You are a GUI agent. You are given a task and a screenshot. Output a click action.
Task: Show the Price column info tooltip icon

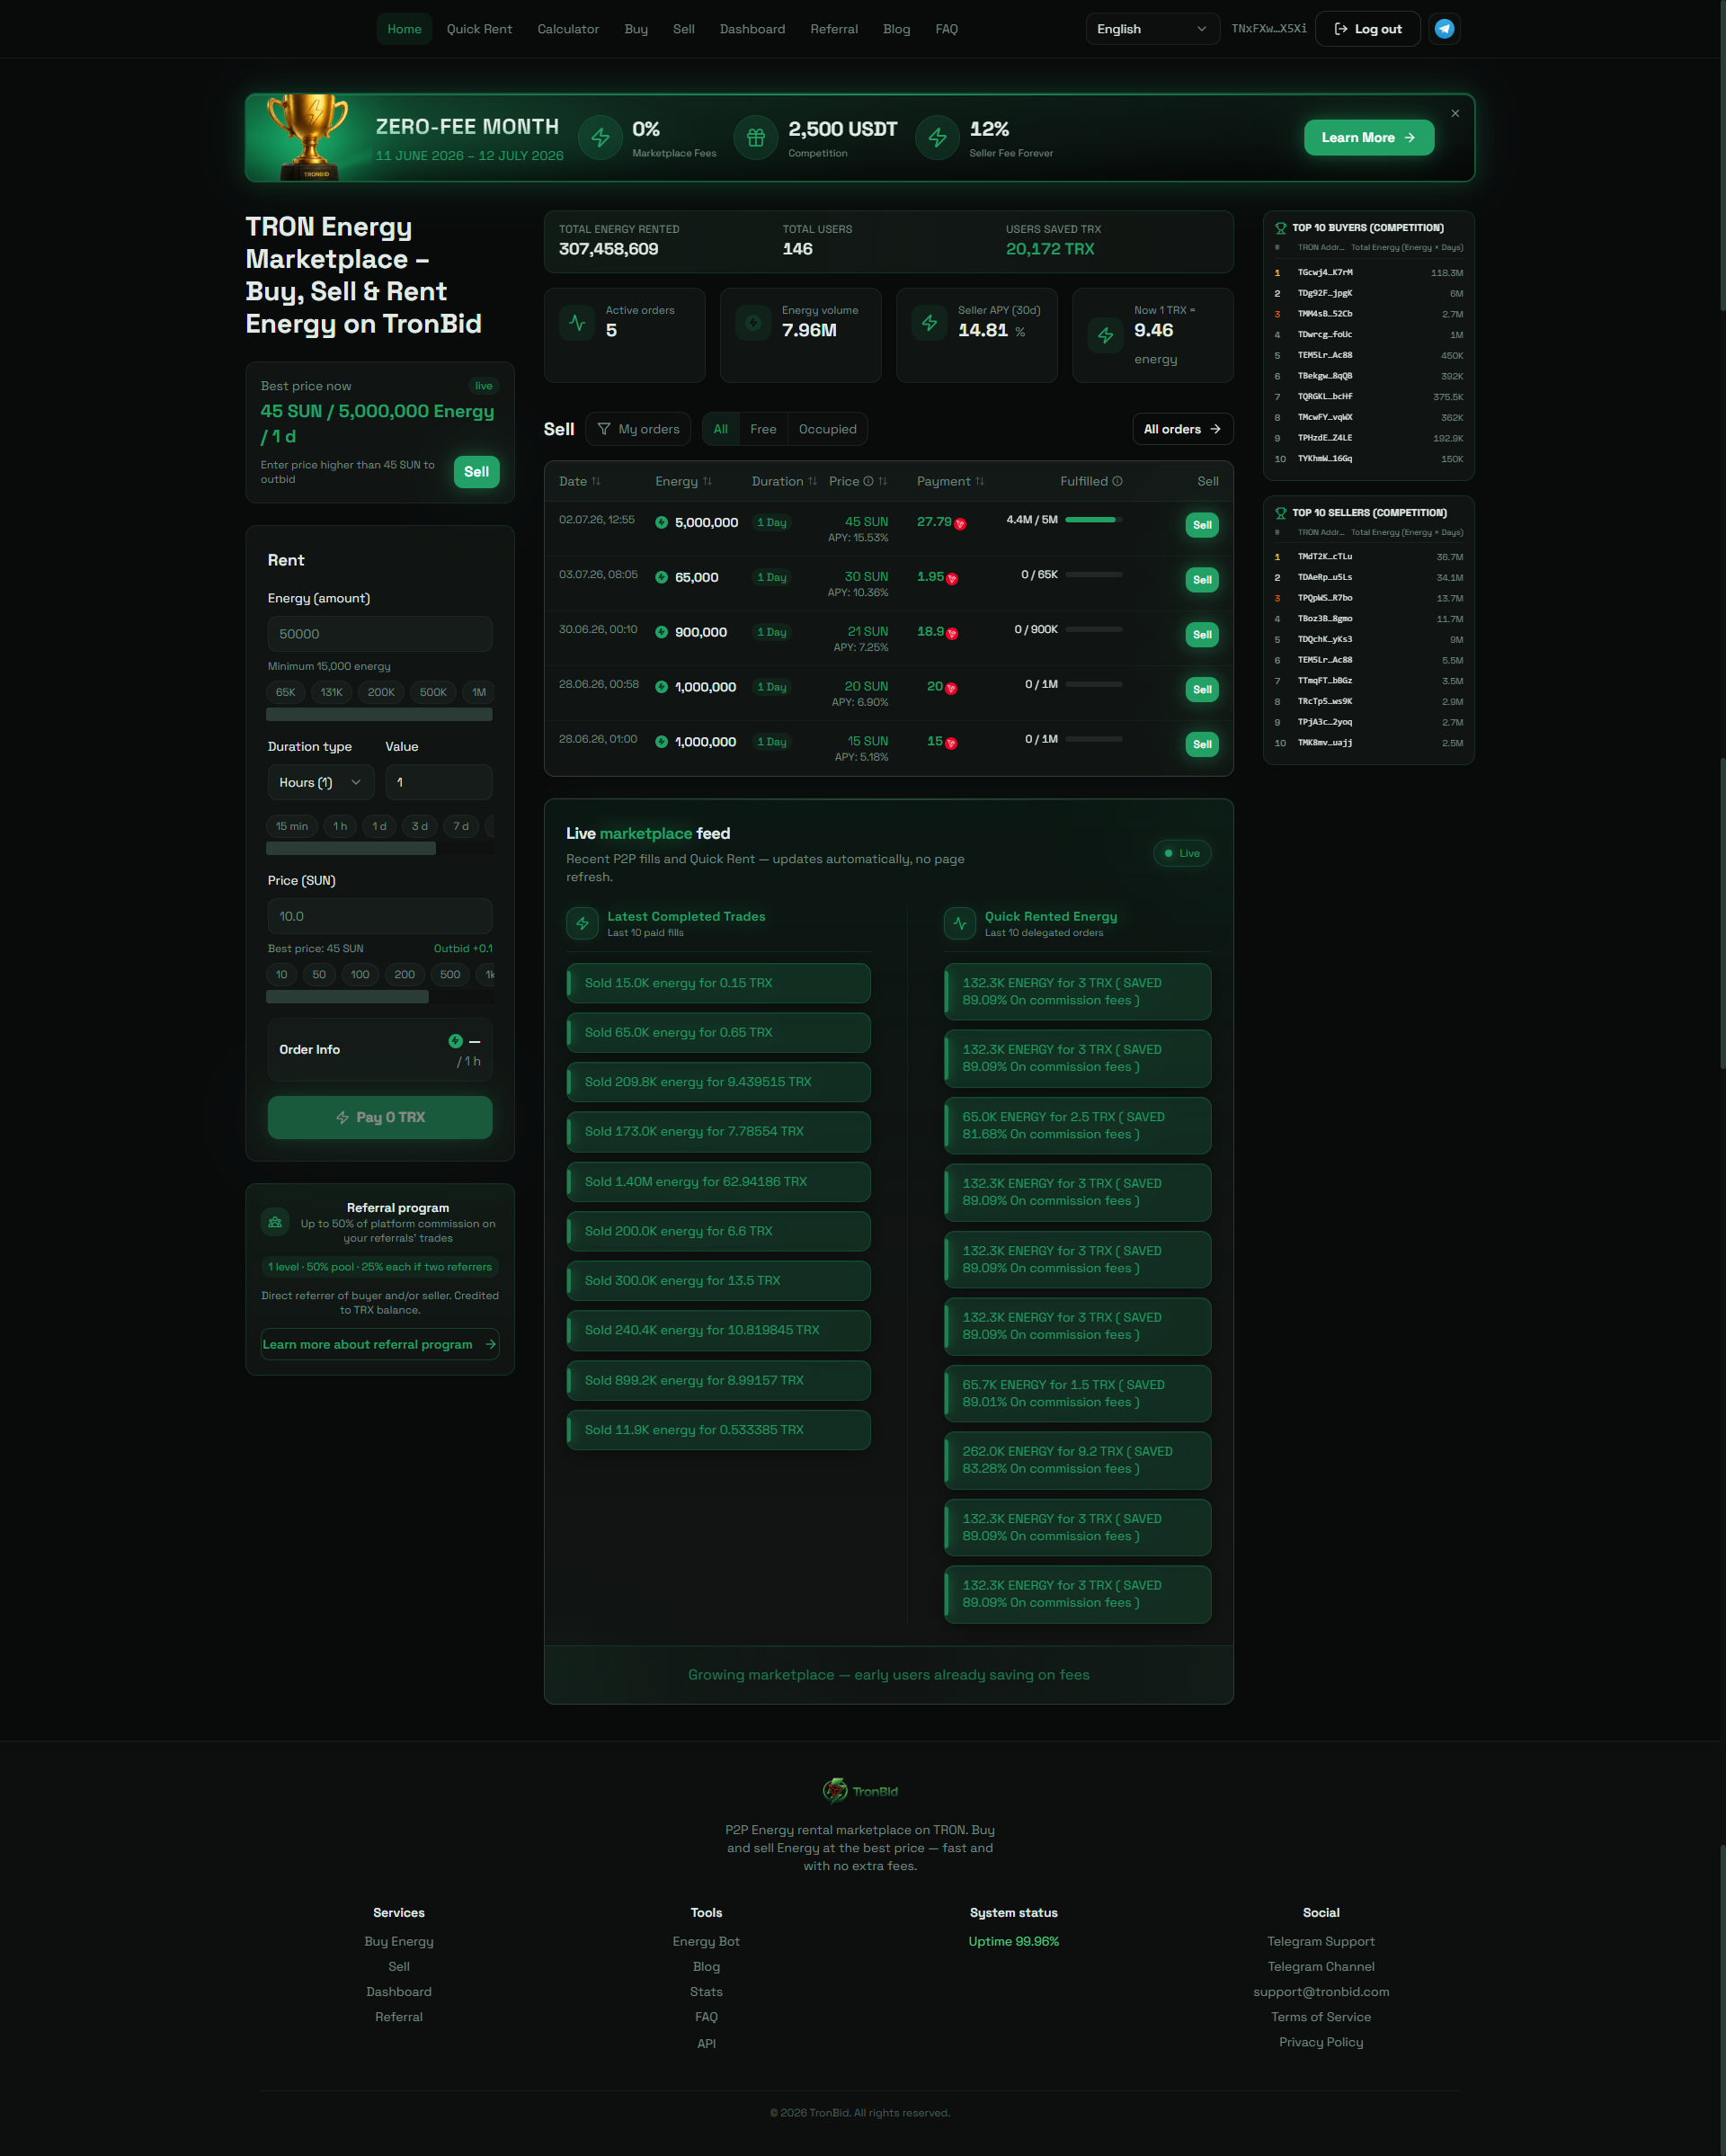pyautogui.click(x=868, y=482)
